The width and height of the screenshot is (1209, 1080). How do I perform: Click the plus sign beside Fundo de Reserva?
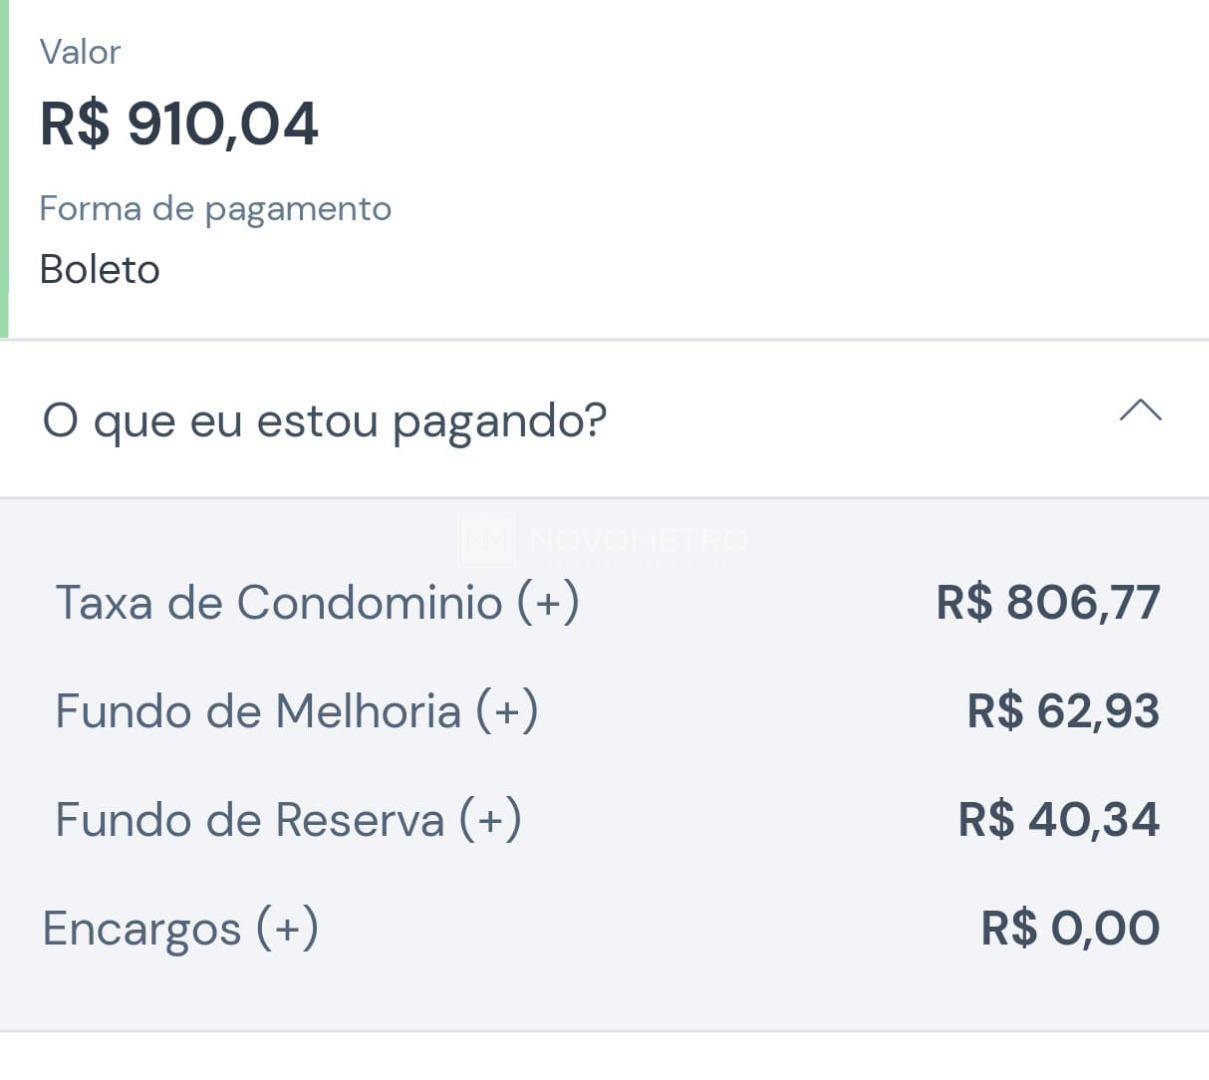coord(490,821)
